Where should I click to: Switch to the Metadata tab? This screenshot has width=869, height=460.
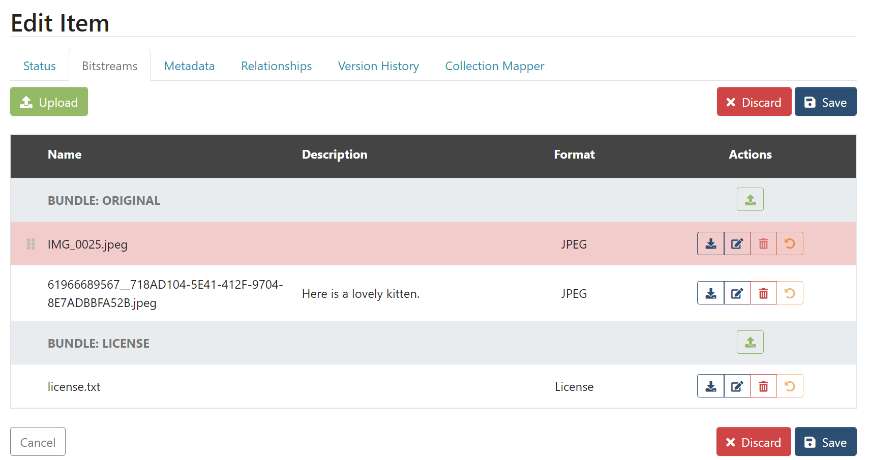pos(189,66)
